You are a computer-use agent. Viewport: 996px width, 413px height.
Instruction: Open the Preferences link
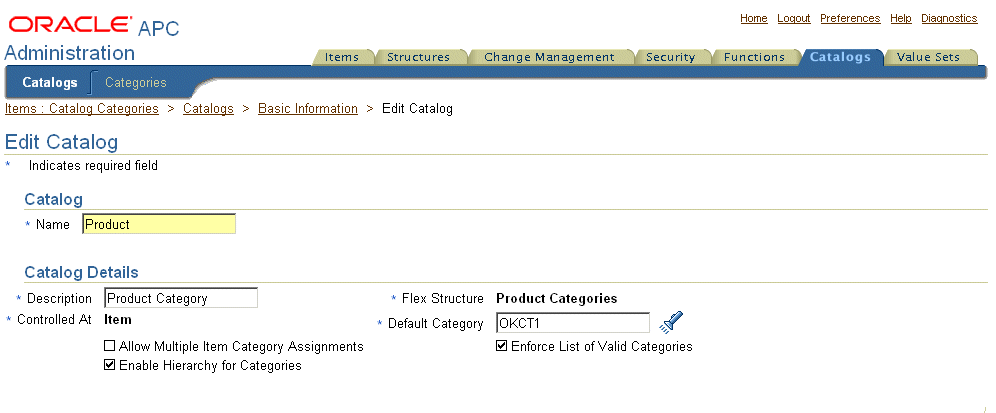pos(851,18)
